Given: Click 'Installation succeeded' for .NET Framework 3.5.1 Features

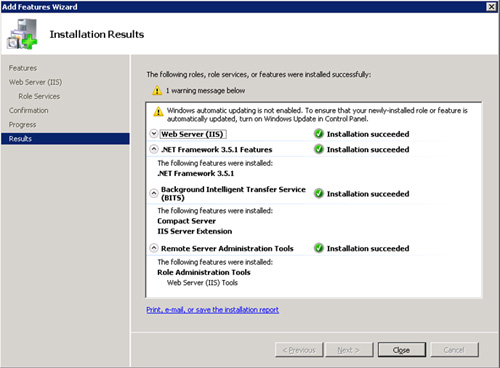Looking at the screenshot, I should point(368,149).
